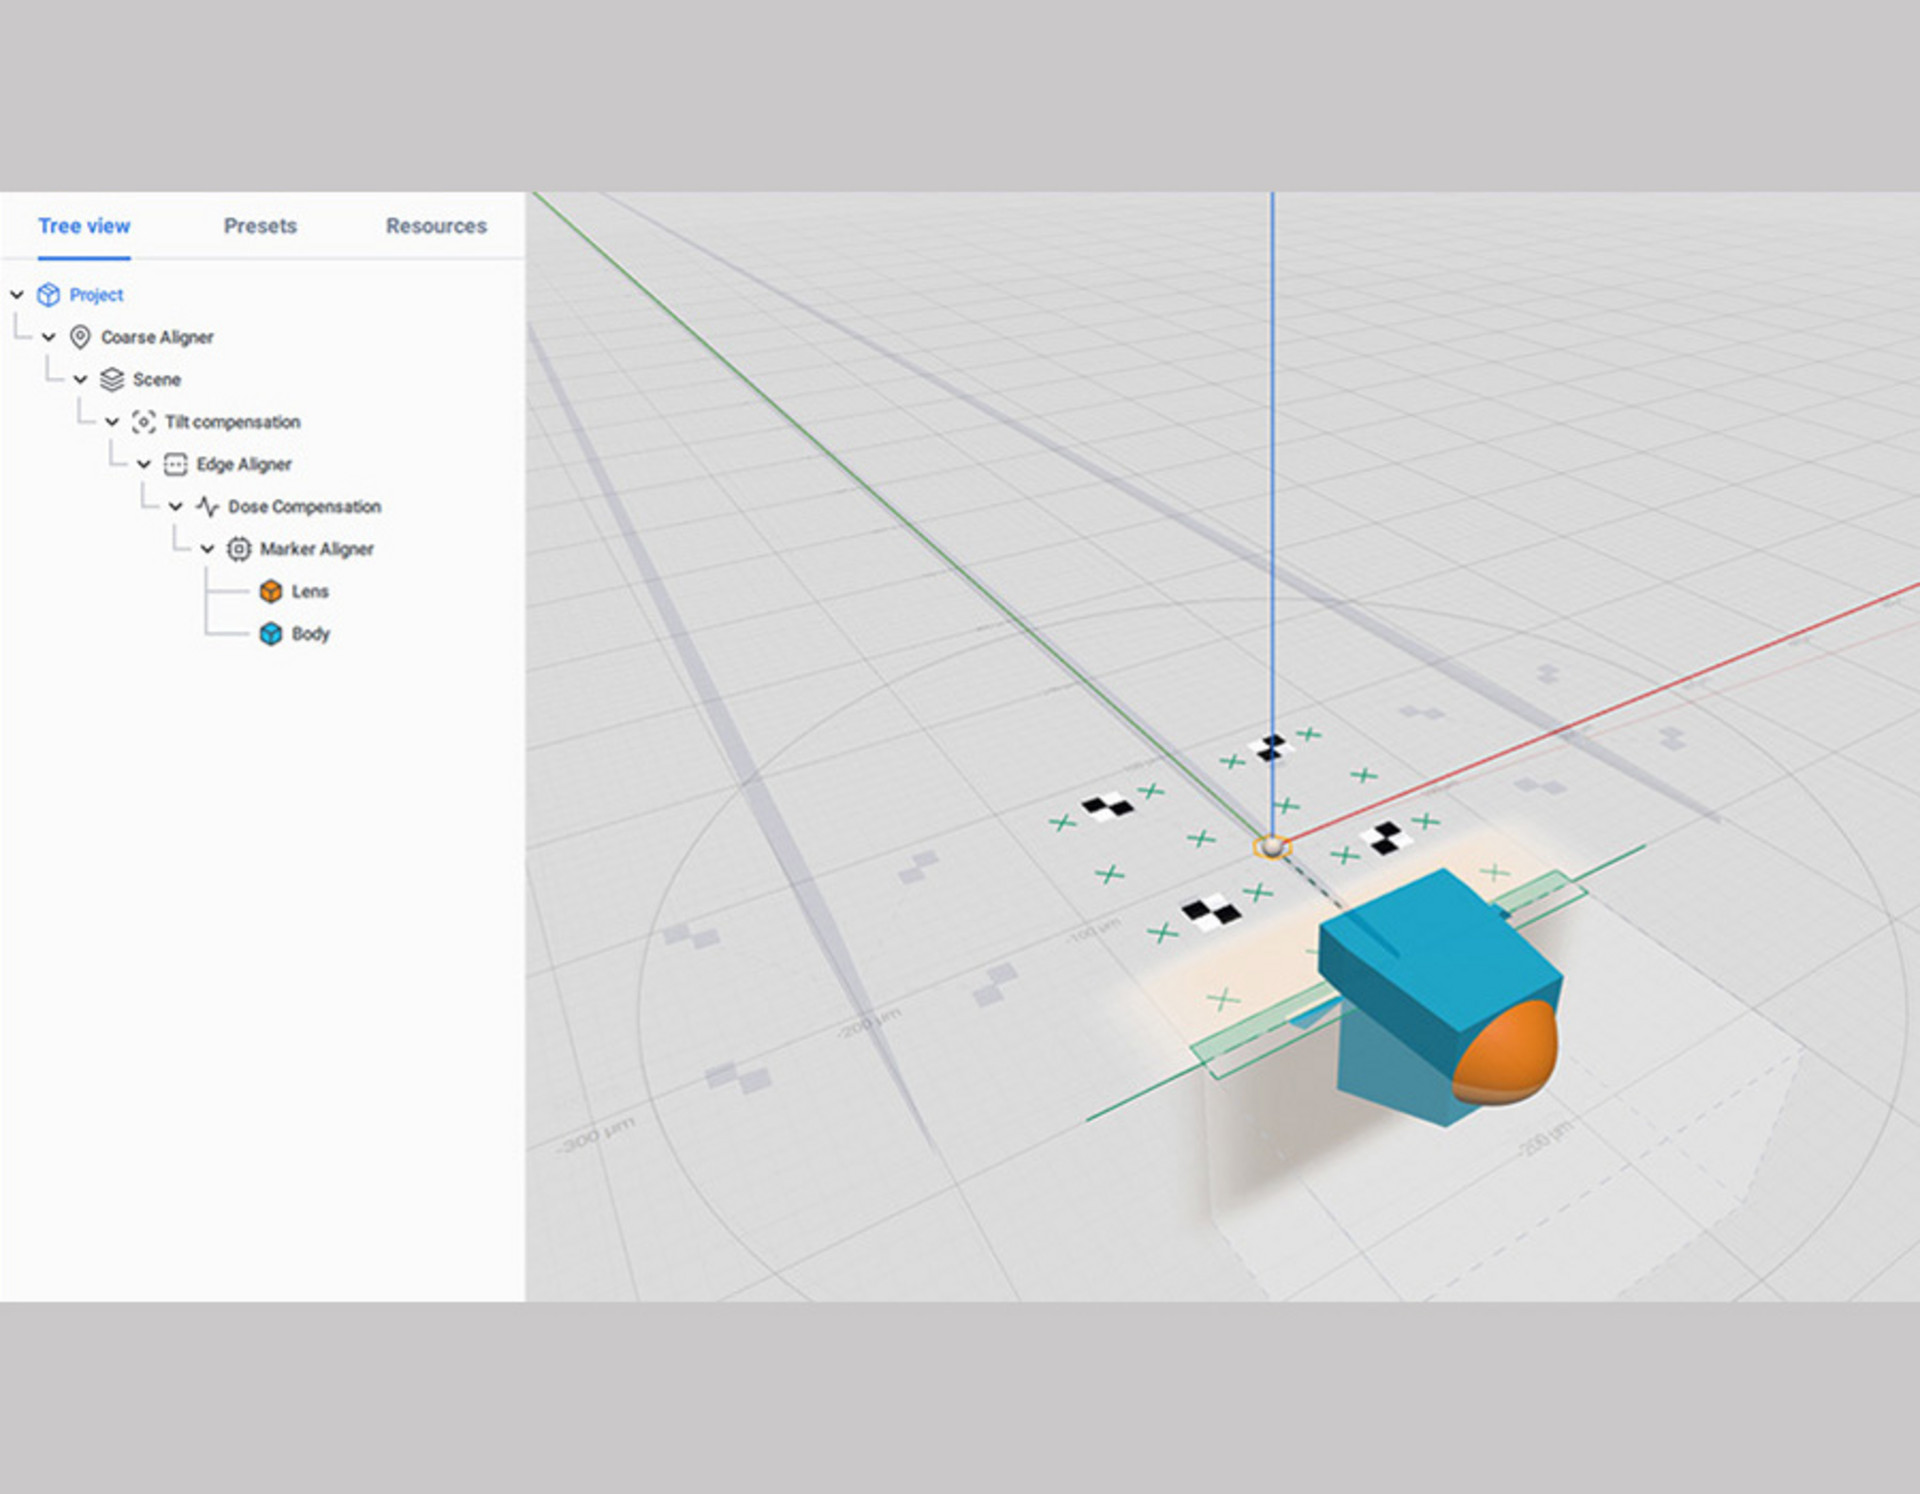The height and width of the screenshot is (1494, 1920).
Task: Select the Scene tree item
Action: 157,380
